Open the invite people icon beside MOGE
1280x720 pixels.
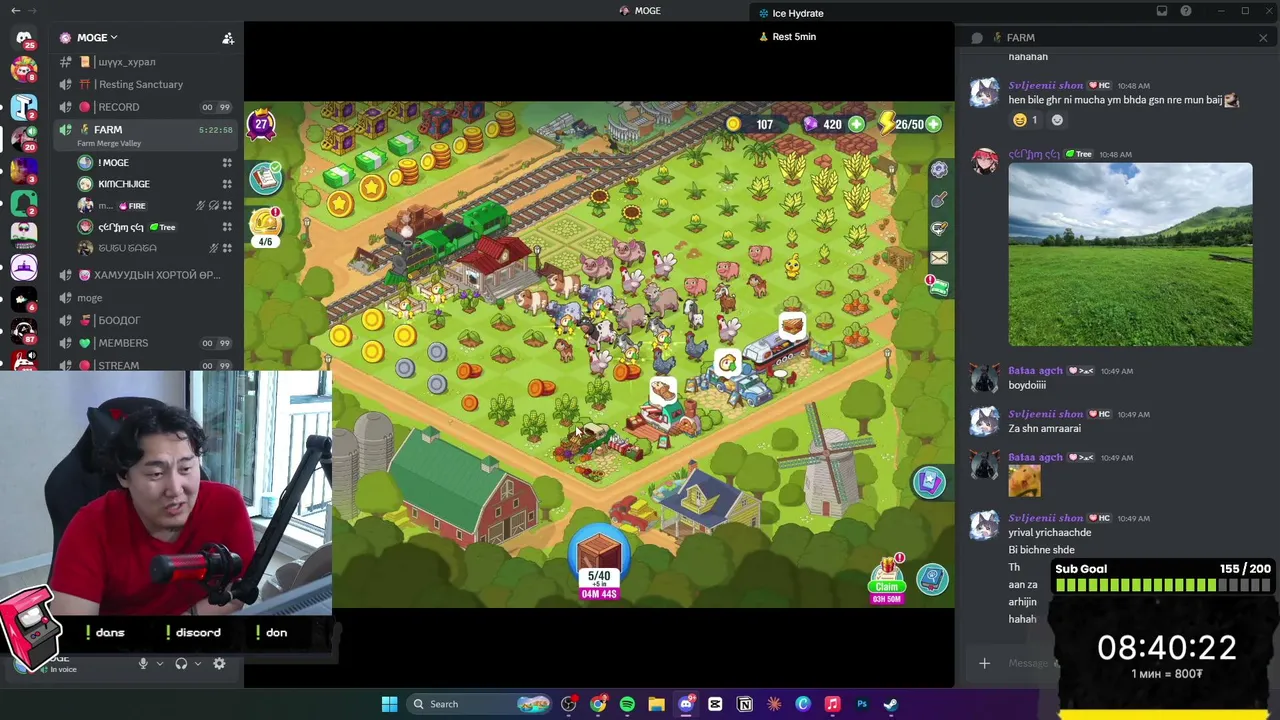coord(228,38)
